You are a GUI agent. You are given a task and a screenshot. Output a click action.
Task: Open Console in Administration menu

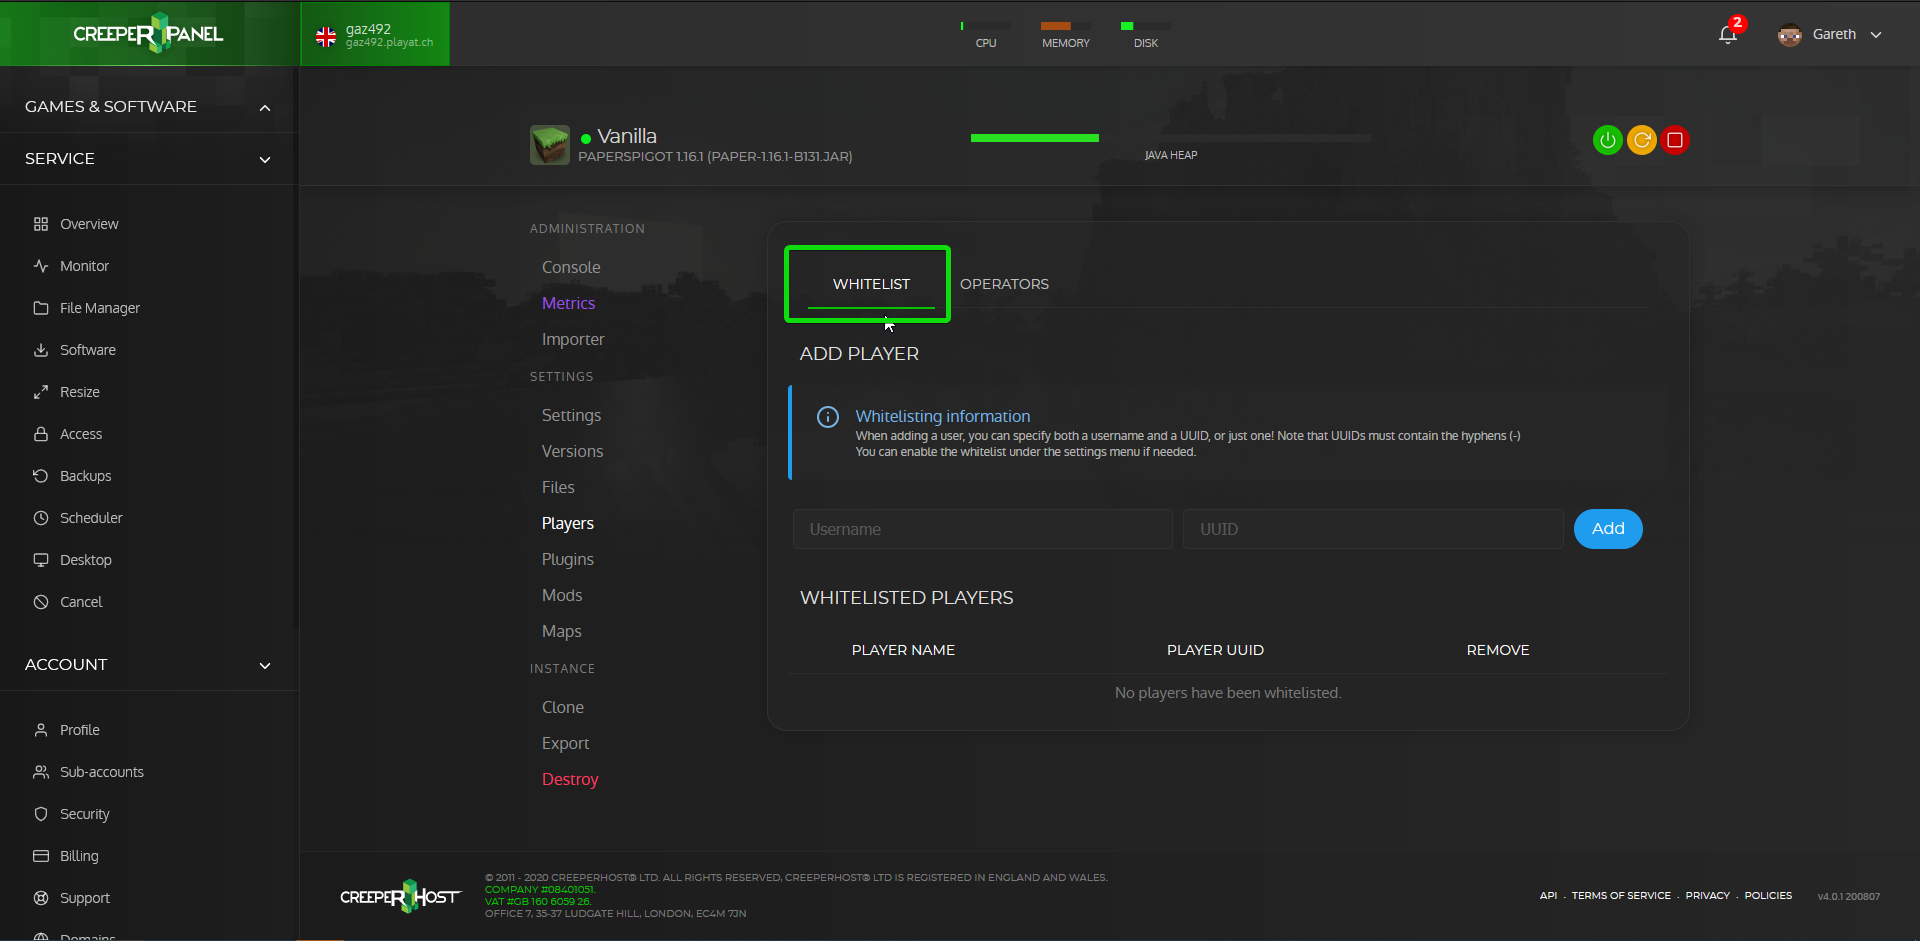click(x=571, y=267)
